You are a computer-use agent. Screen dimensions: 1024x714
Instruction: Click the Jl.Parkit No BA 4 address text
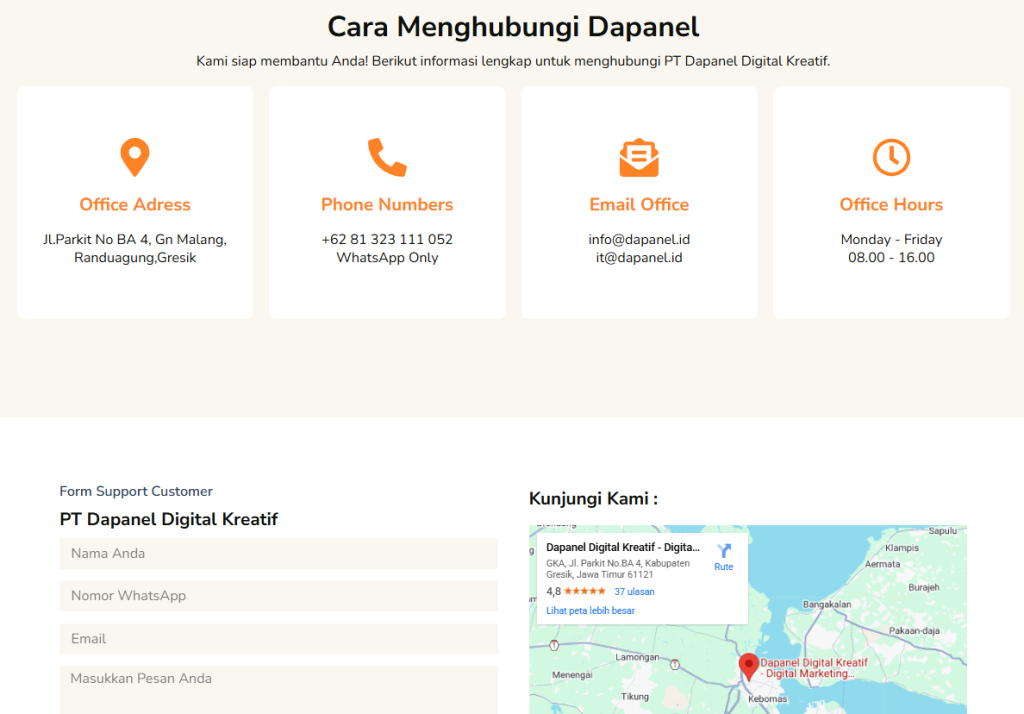tap(135, 248)
